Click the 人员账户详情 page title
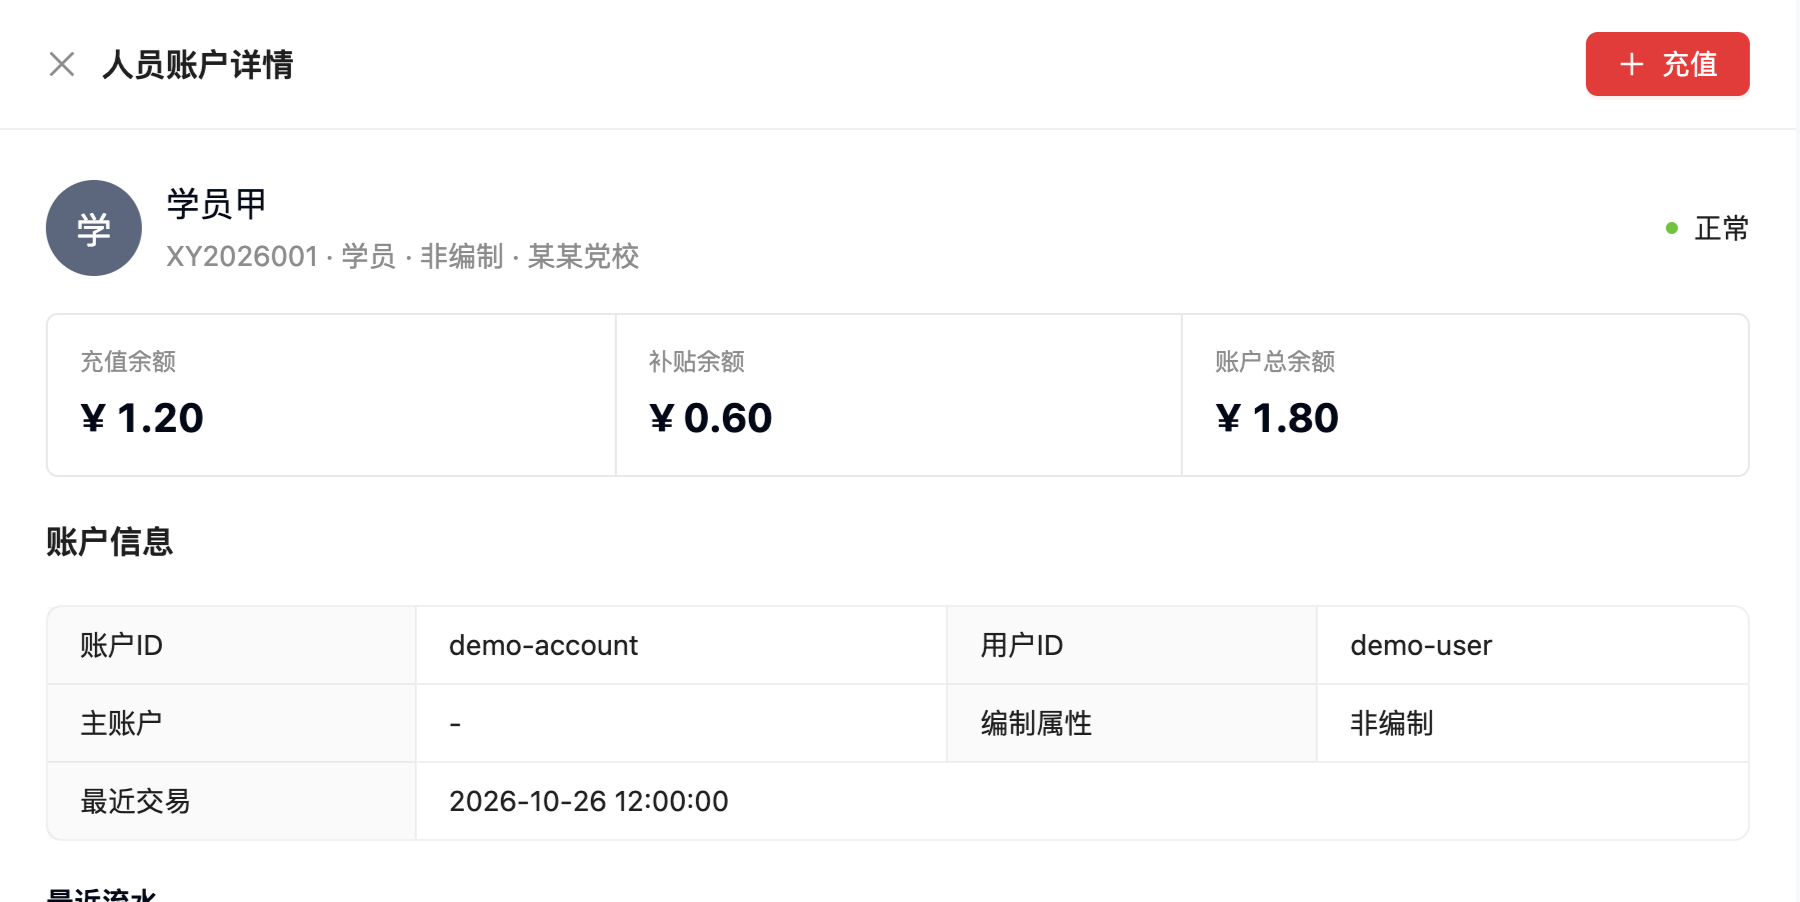This screenshot has width=1800, height=902. (198, 64)
